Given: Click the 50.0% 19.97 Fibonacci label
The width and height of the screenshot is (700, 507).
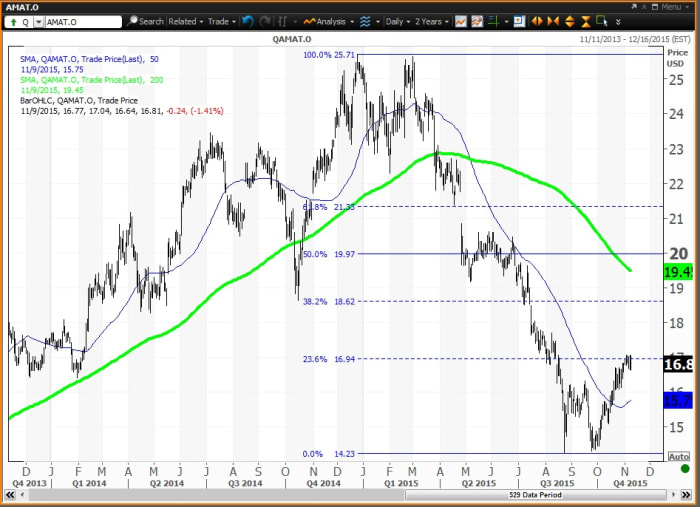Looking at the screenshot, I should pyautogui.click(x=329, y=254).
